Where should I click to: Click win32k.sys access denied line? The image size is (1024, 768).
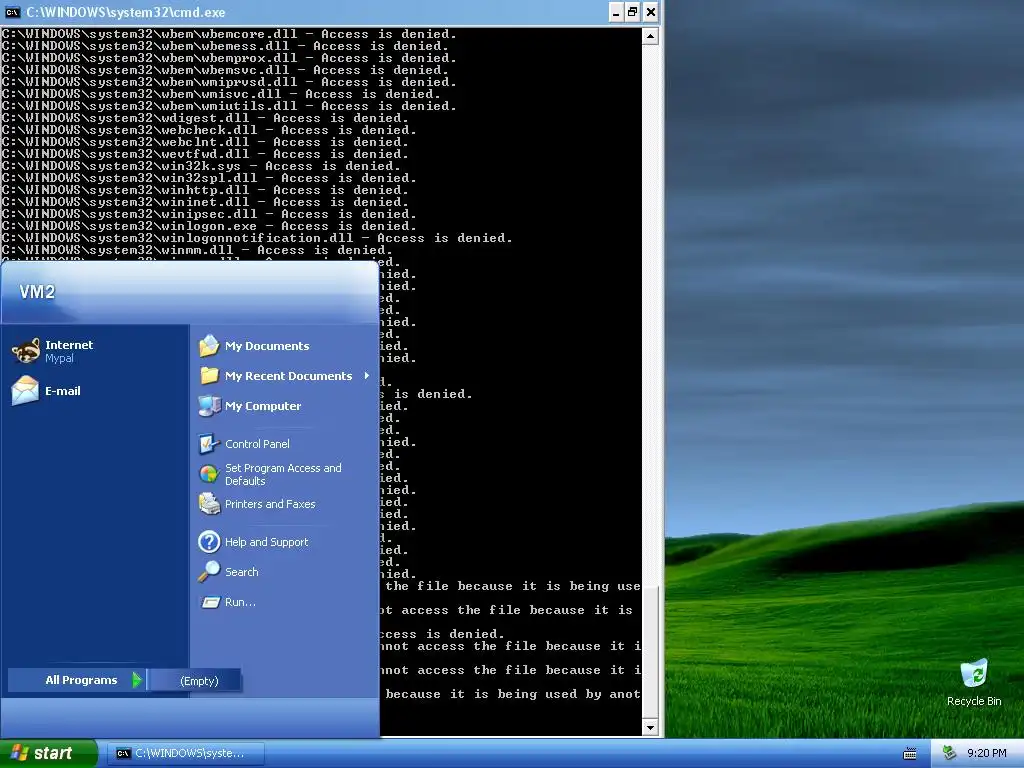coord(201,166)
